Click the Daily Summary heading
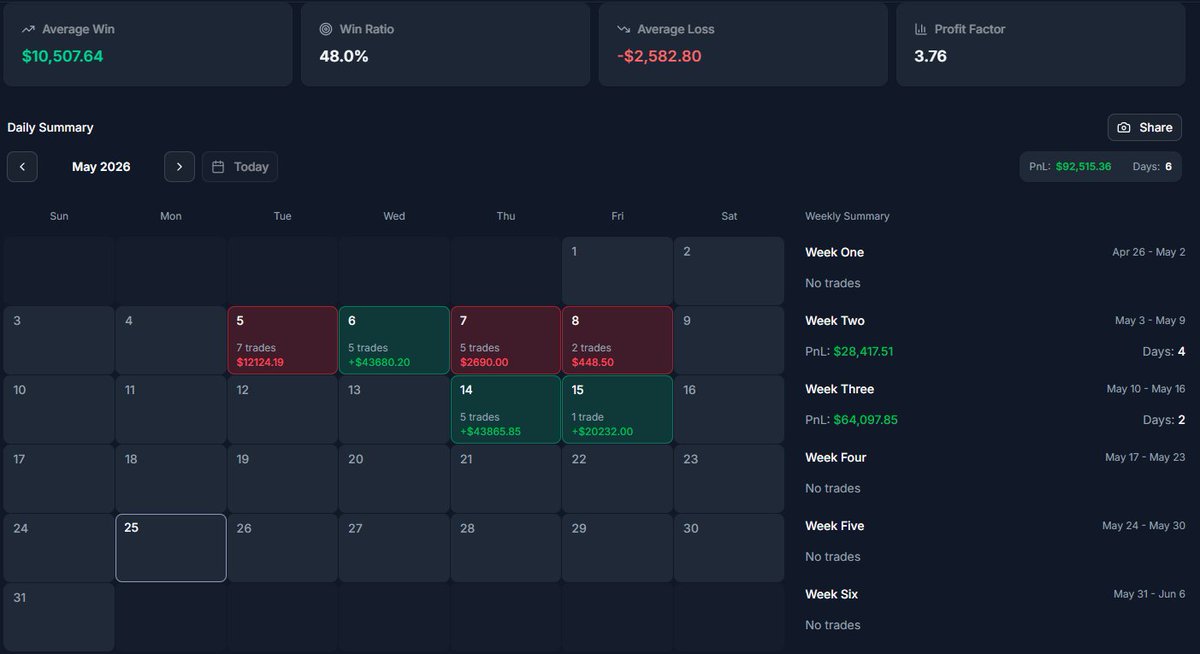Screen dimensions: 1200x654 pyautogui.click(x=50, y=128)
